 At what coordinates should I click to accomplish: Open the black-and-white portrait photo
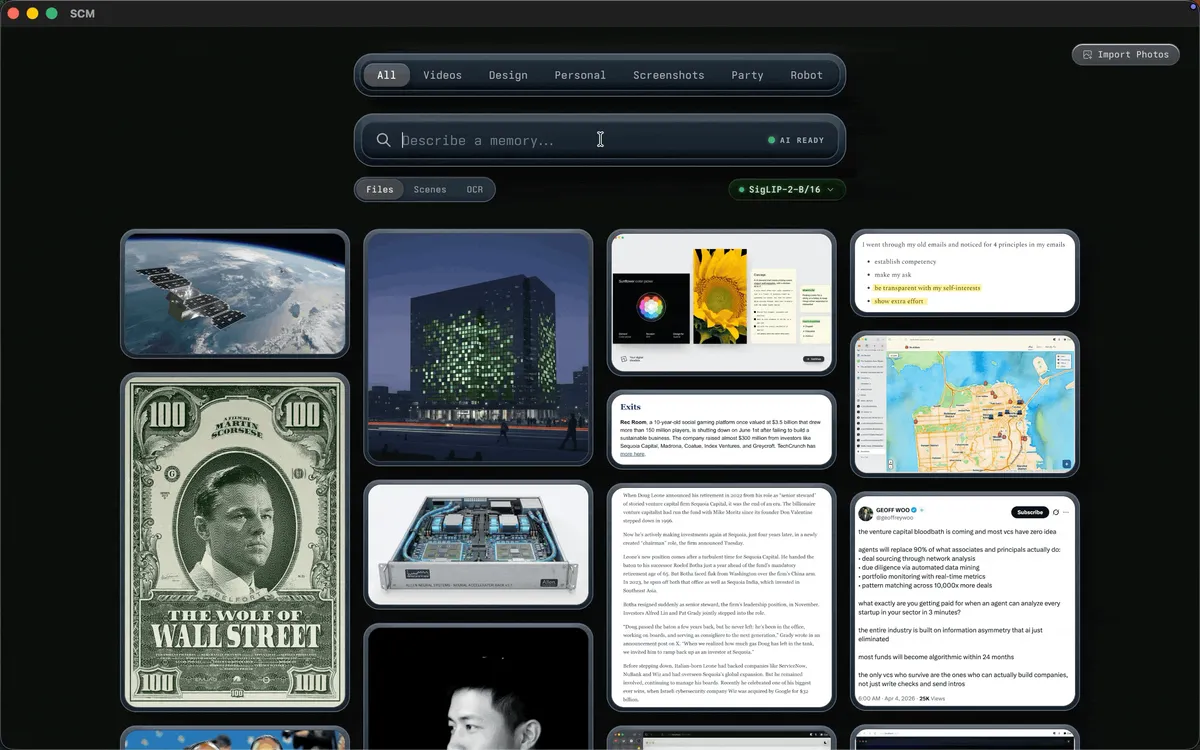[478, 688]
